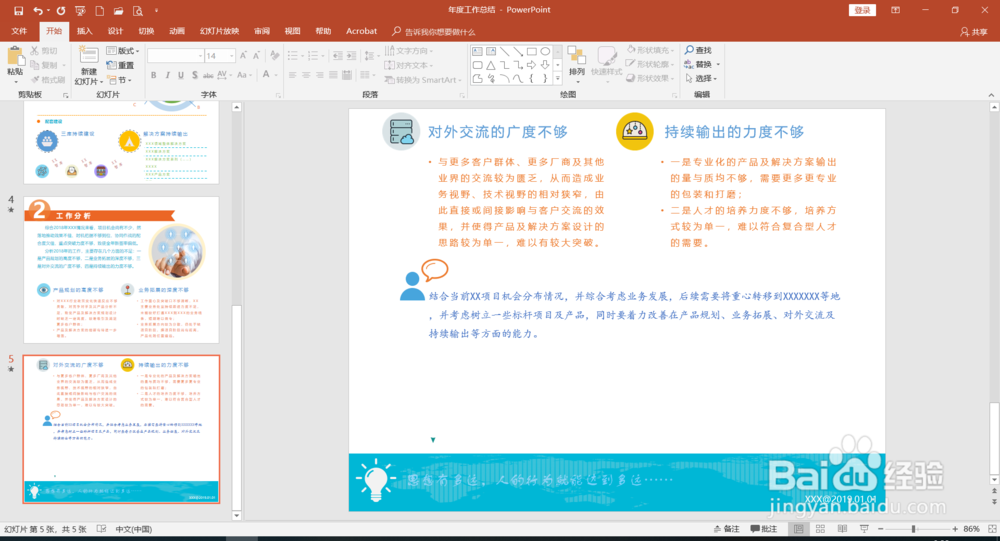Toggle italic formatting
This screenshot has width=1000, height=541.
click(x=167, y=75)
